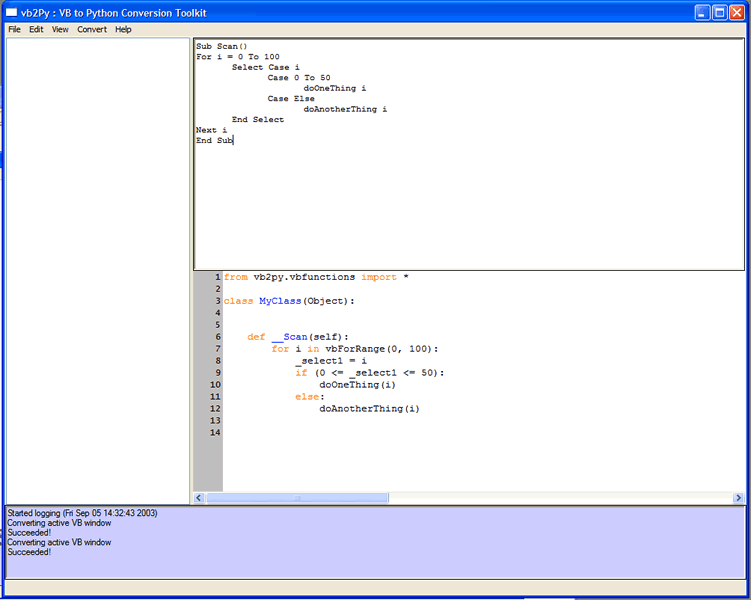Click the 'Started logging' log entry
This screenshot has height=600, width=751.
click(x=82, y=513)
